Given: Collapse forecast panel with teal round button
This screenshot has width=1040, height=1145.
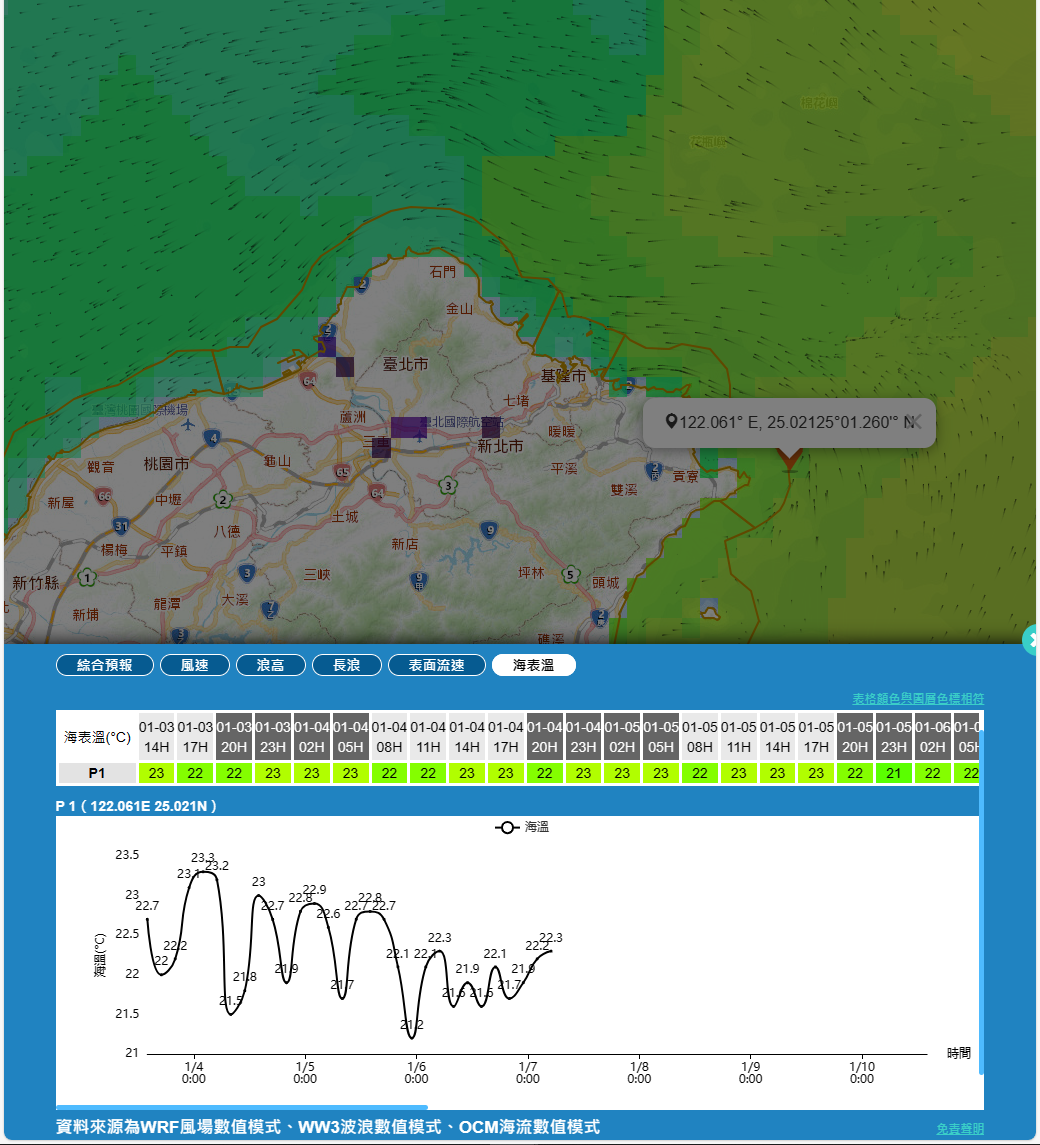Looking at the screenshot, I should pyautogui.click(x=1033, y=639).
